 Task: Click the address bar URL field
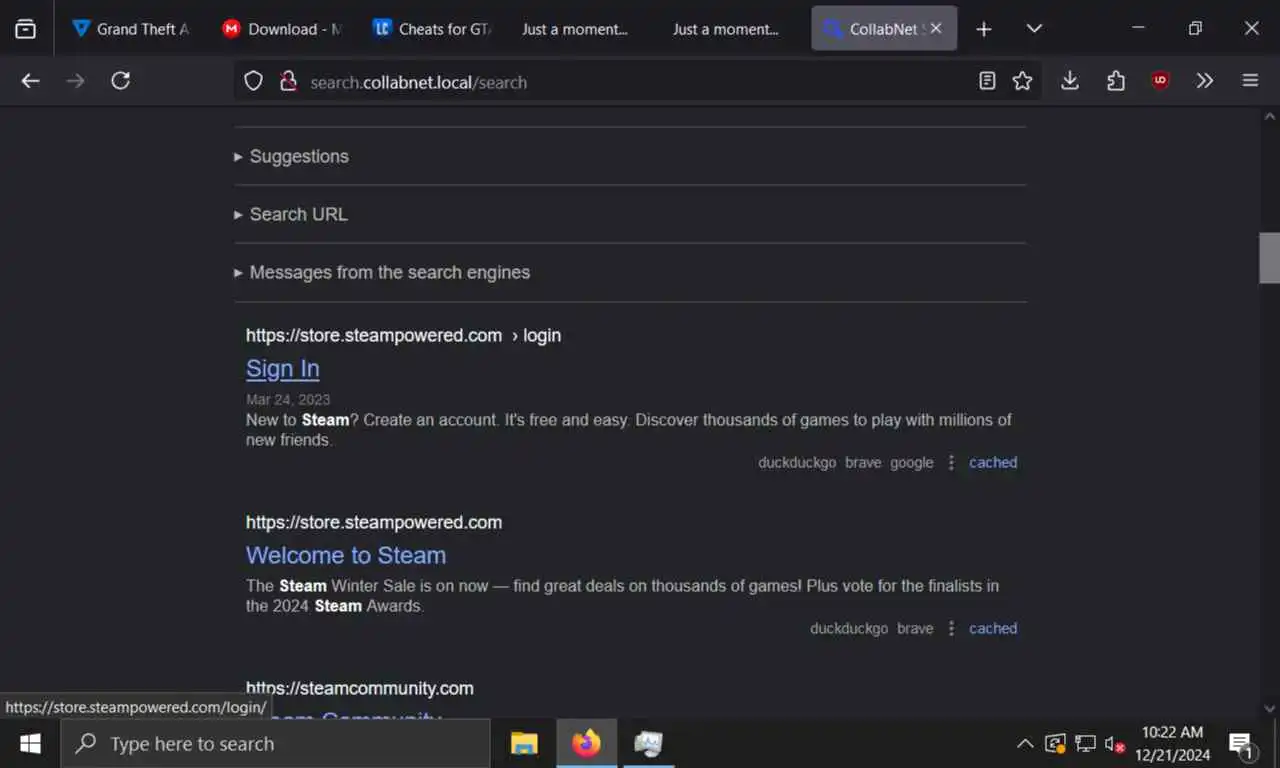[636, 82]
